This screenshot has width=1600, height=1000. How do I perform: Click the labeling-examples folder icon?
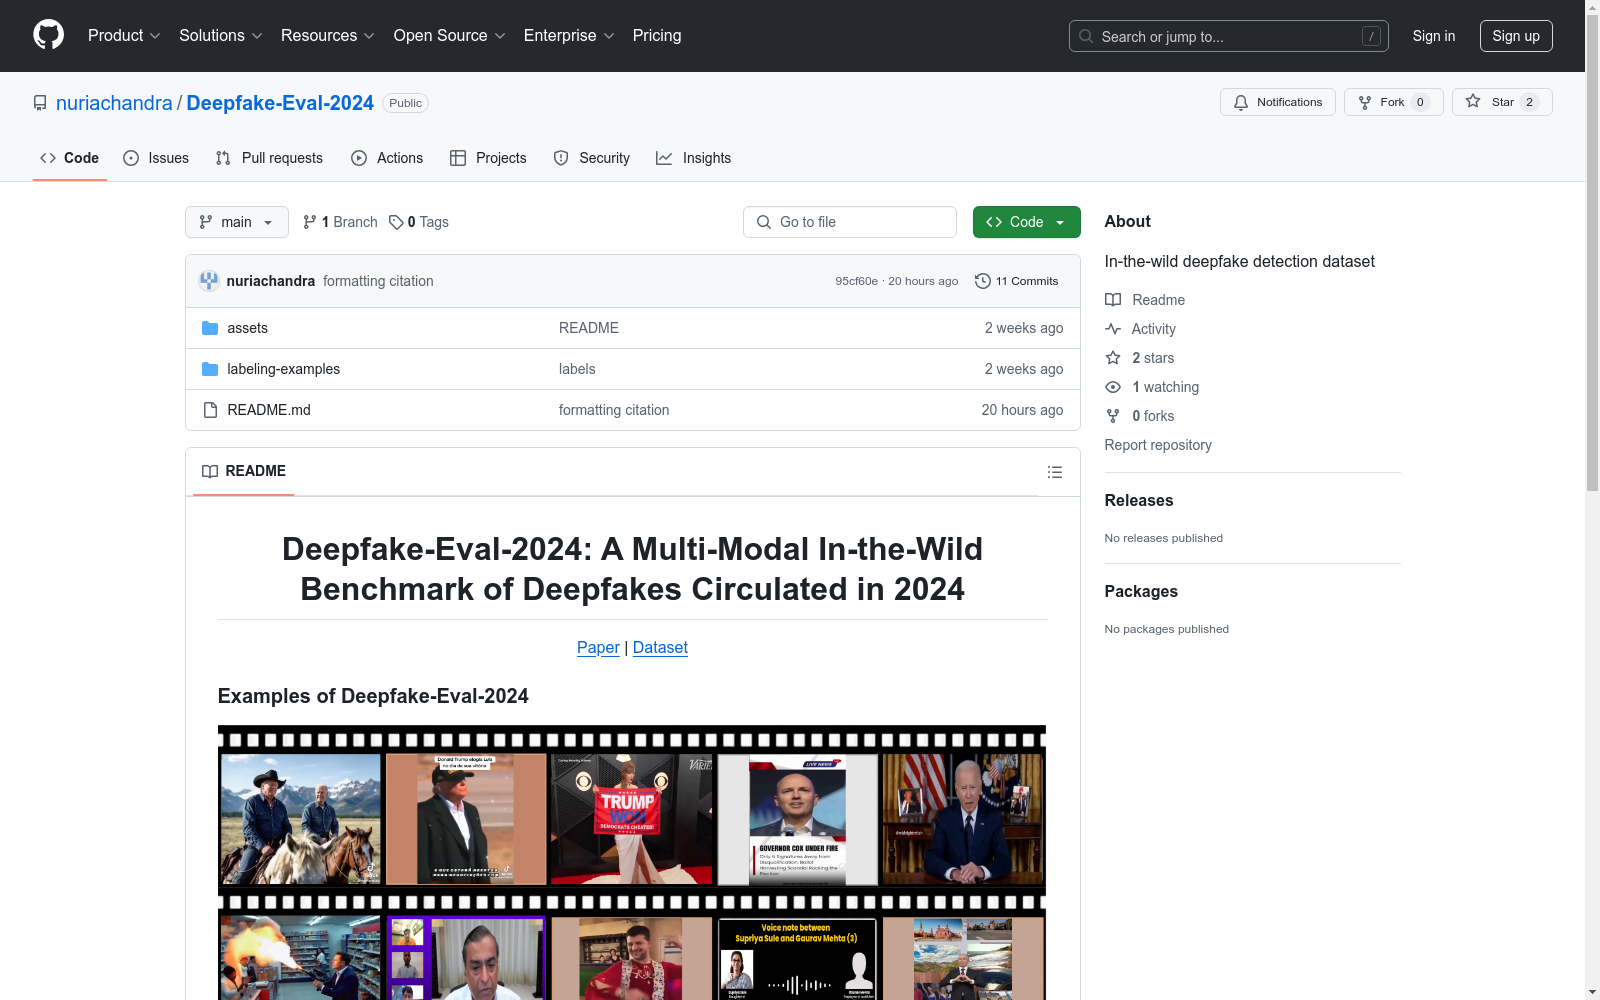tap(210, 369)
